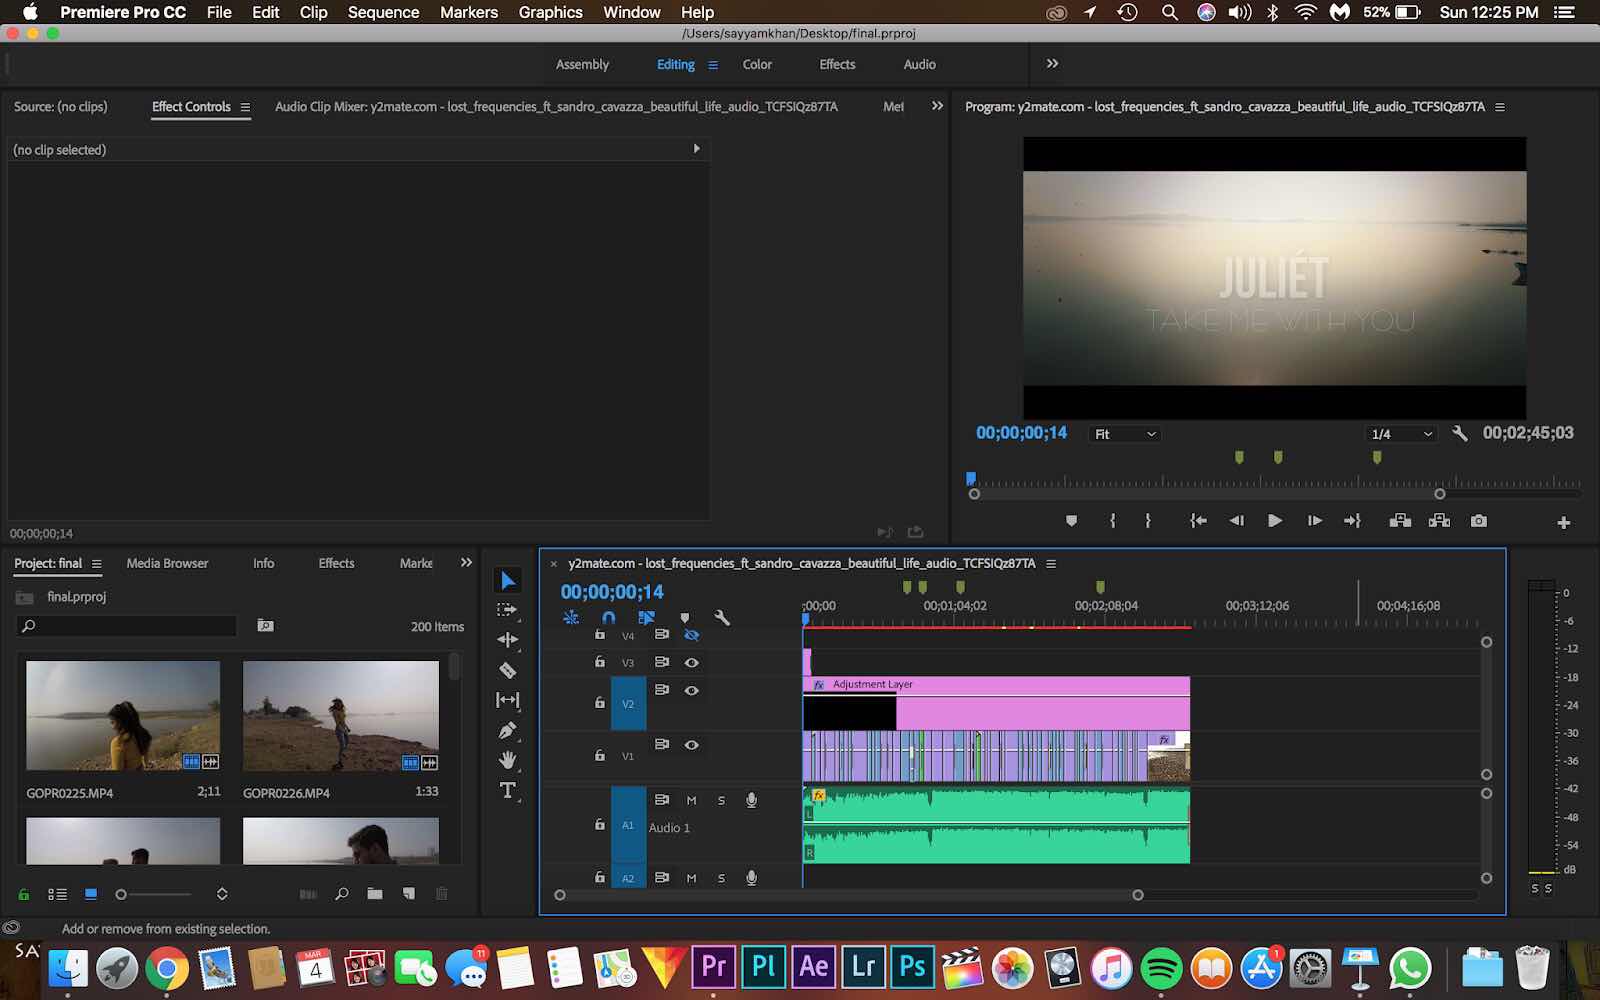1600x1000 pixels.
Task: Toggle V2 track output eye
Action: [691, 690]
